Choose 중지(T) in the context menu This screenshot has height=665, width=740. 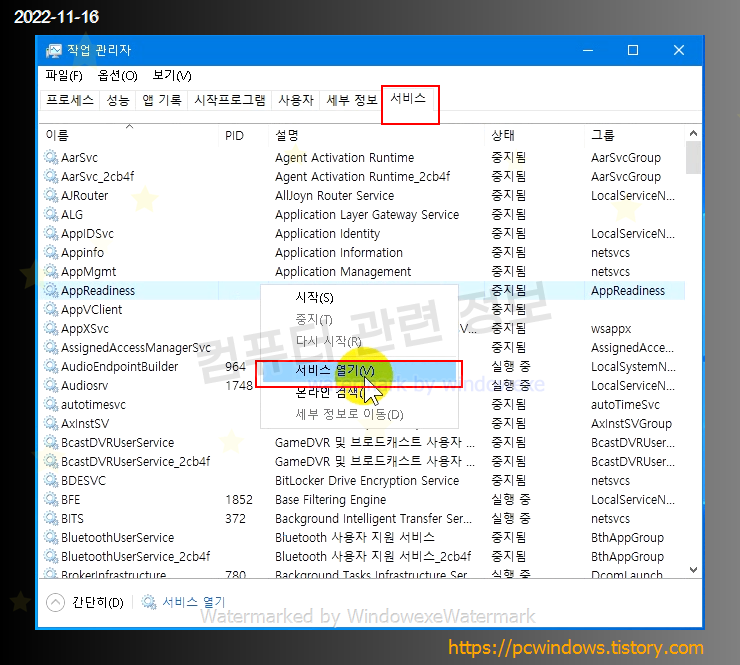359,320
